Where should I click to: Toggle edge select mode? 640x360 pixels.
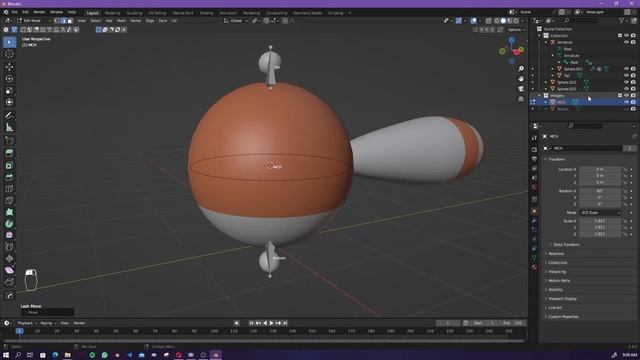(63, 20)
